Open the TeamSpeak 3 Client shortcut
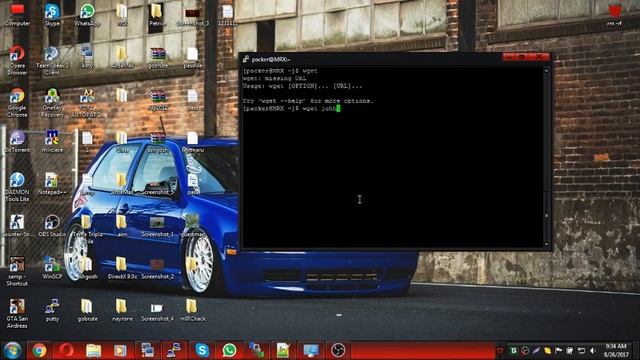The width and height of the screenshot is (640, 360). (x=52, y=60)
